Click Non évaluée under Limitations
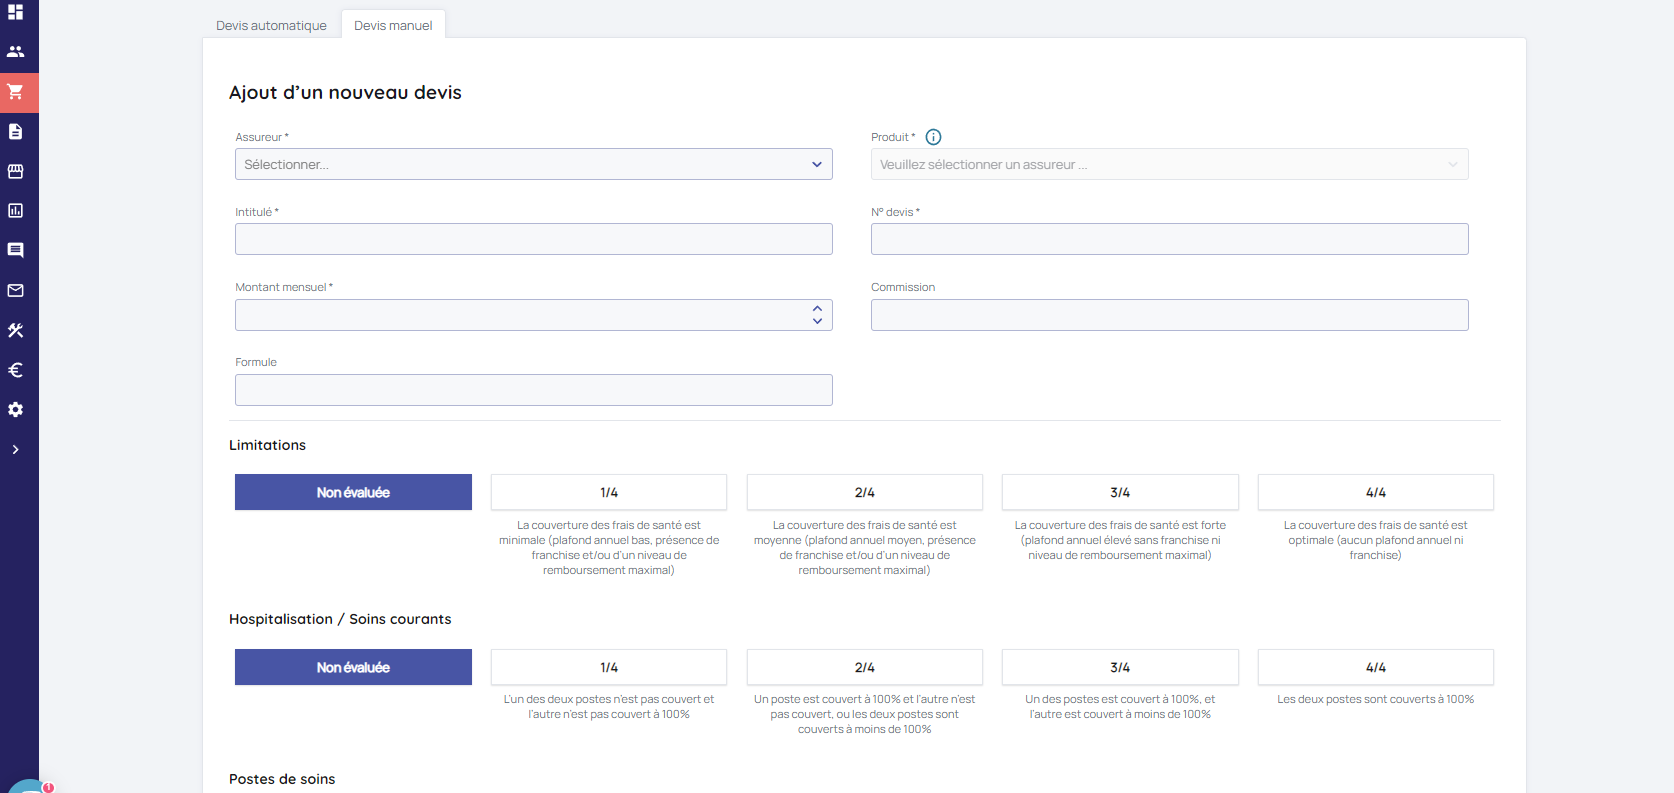The width and height of the screenshot is (1674, 793). 353,492
